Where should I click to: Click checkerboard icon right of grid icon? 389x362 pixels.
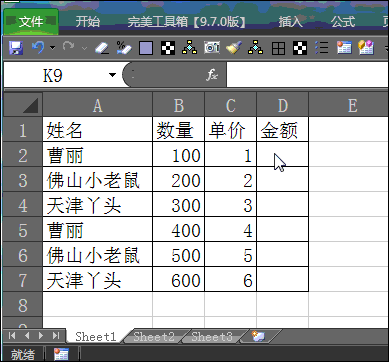pyautogui.click(x=300, y=48)
